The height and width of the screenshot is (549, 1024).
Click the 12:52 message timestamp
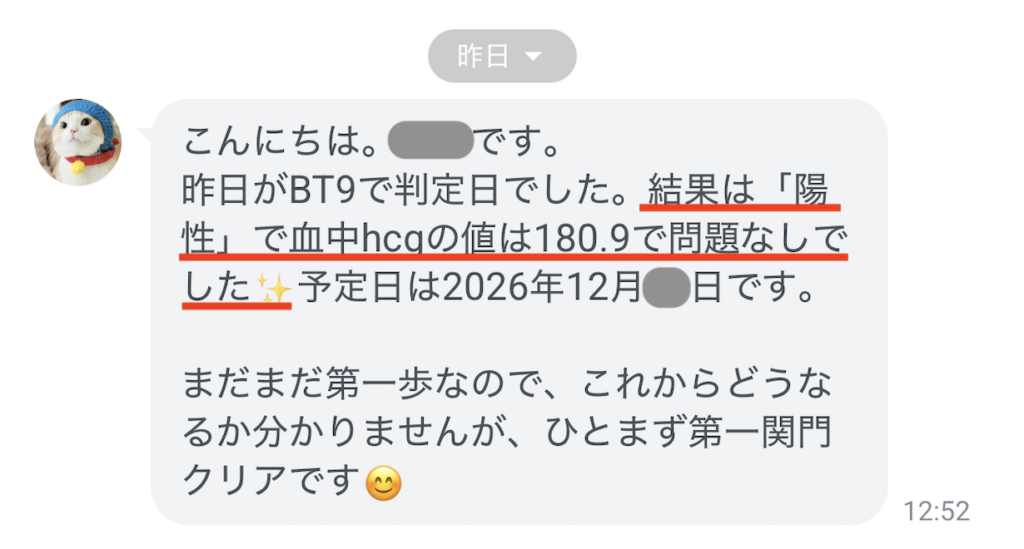936,510
